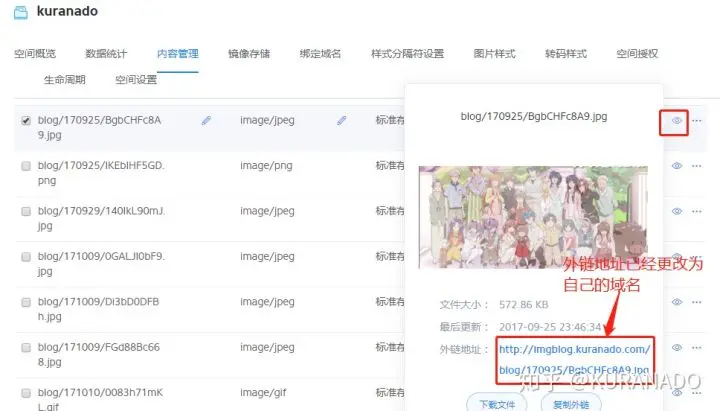
Task: Select file name blog/170929/140IkL90mJ.jpg
Action: coord(101,218)
